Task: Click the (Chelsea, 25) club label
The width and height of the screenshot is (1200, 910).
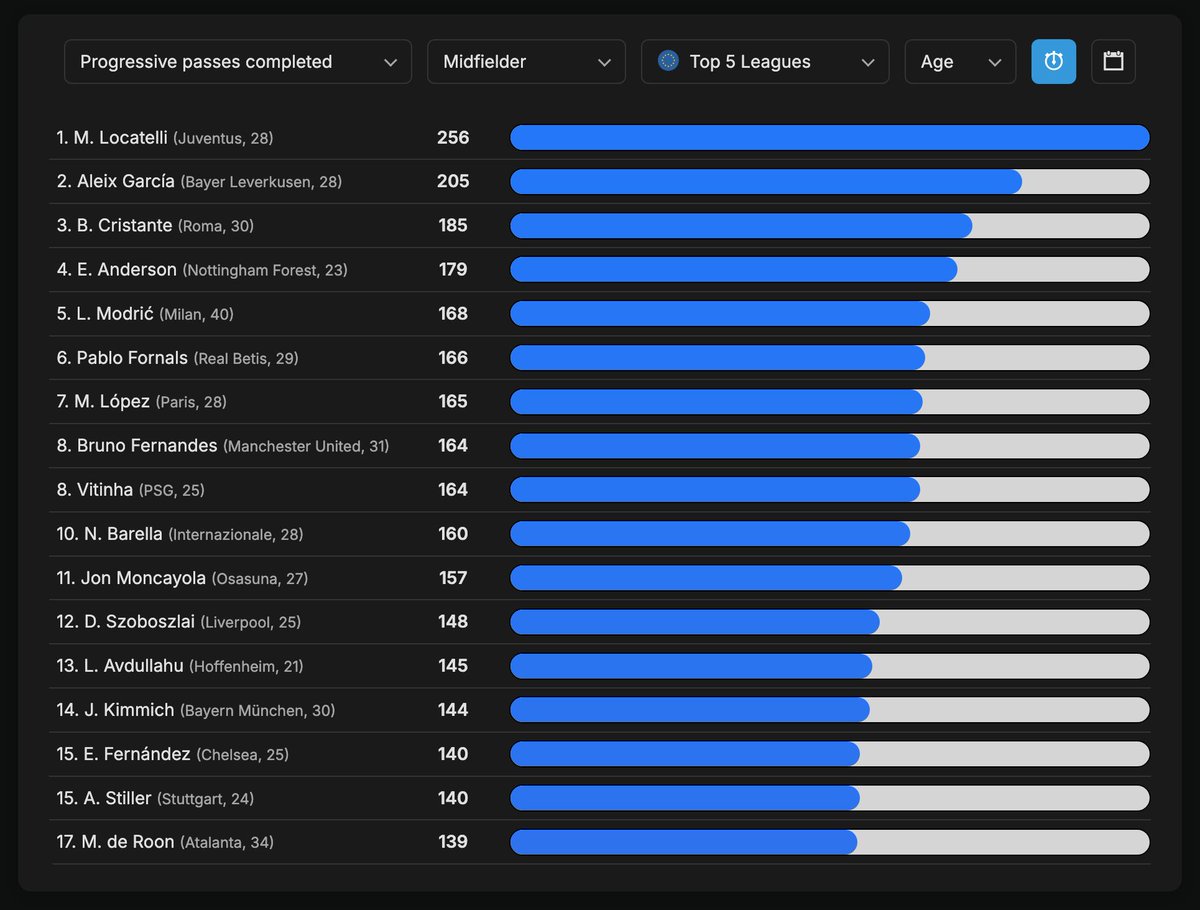Action: [243, 755]
